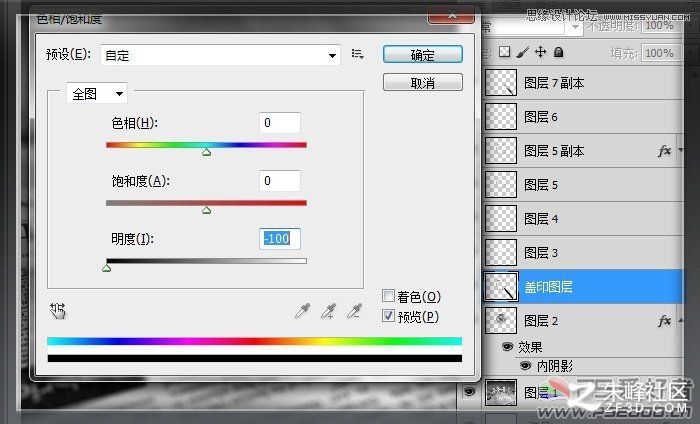Click the 效果 effects label
Screen dimensions: 700x424
(530, 347)
